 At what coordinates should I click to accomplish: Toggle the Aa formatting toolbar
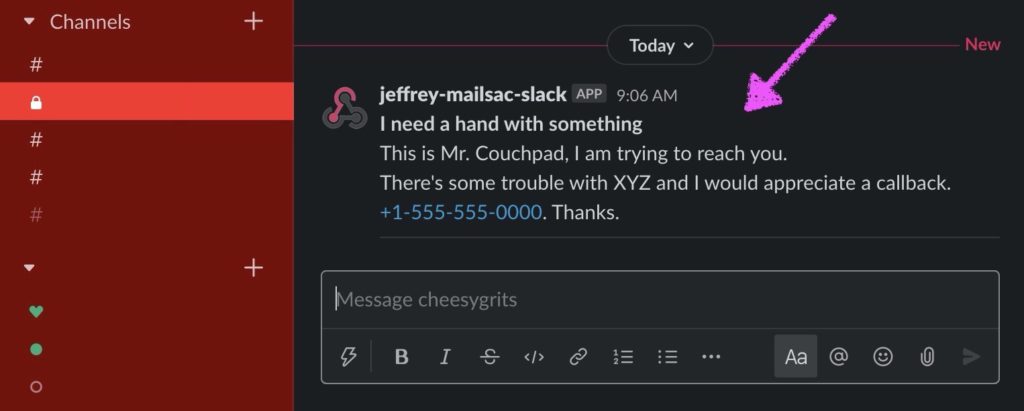795,357
